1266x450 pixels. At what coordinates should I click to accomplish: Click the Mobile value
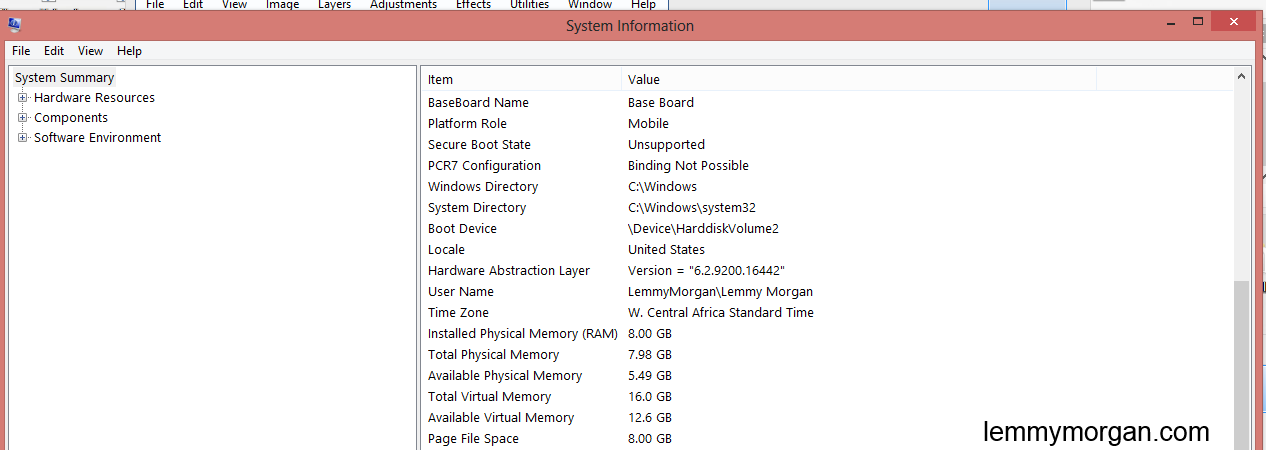tap(648, 124)
